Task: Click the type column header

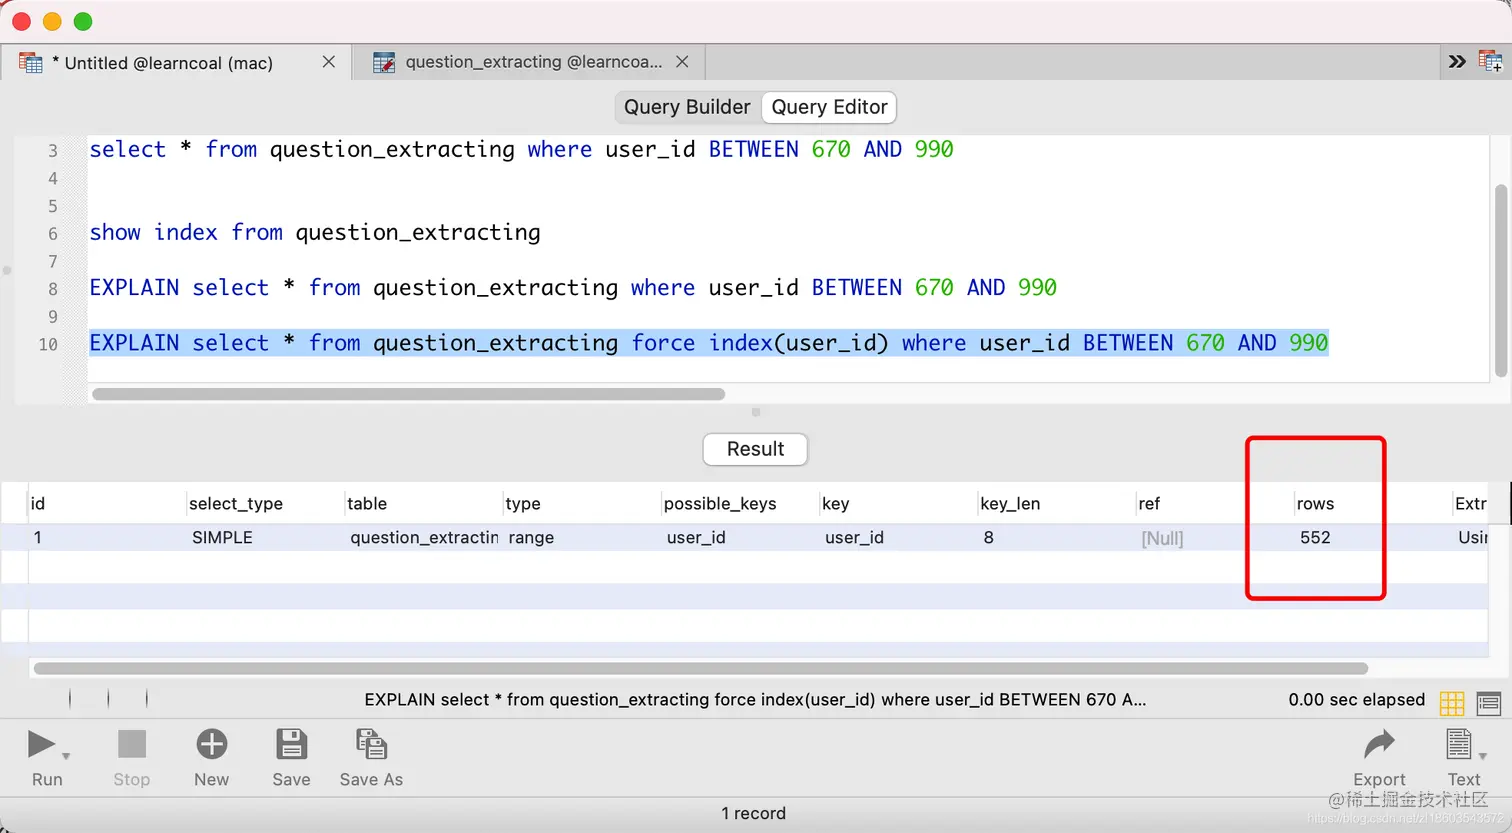Action: tap(581, 504)
